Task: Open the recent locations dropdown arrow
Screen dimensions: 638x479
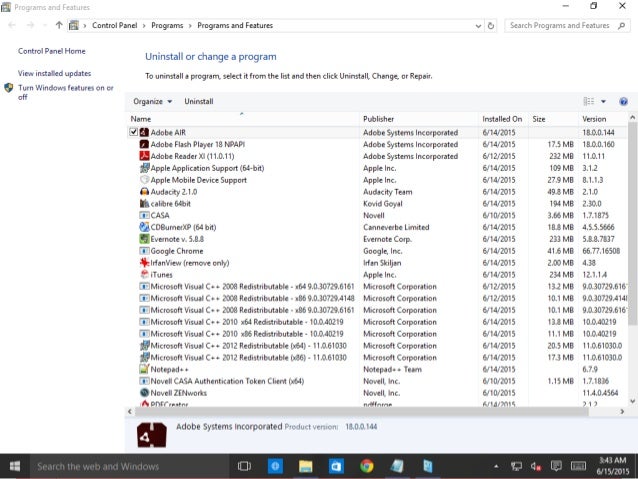Action: 45,26
